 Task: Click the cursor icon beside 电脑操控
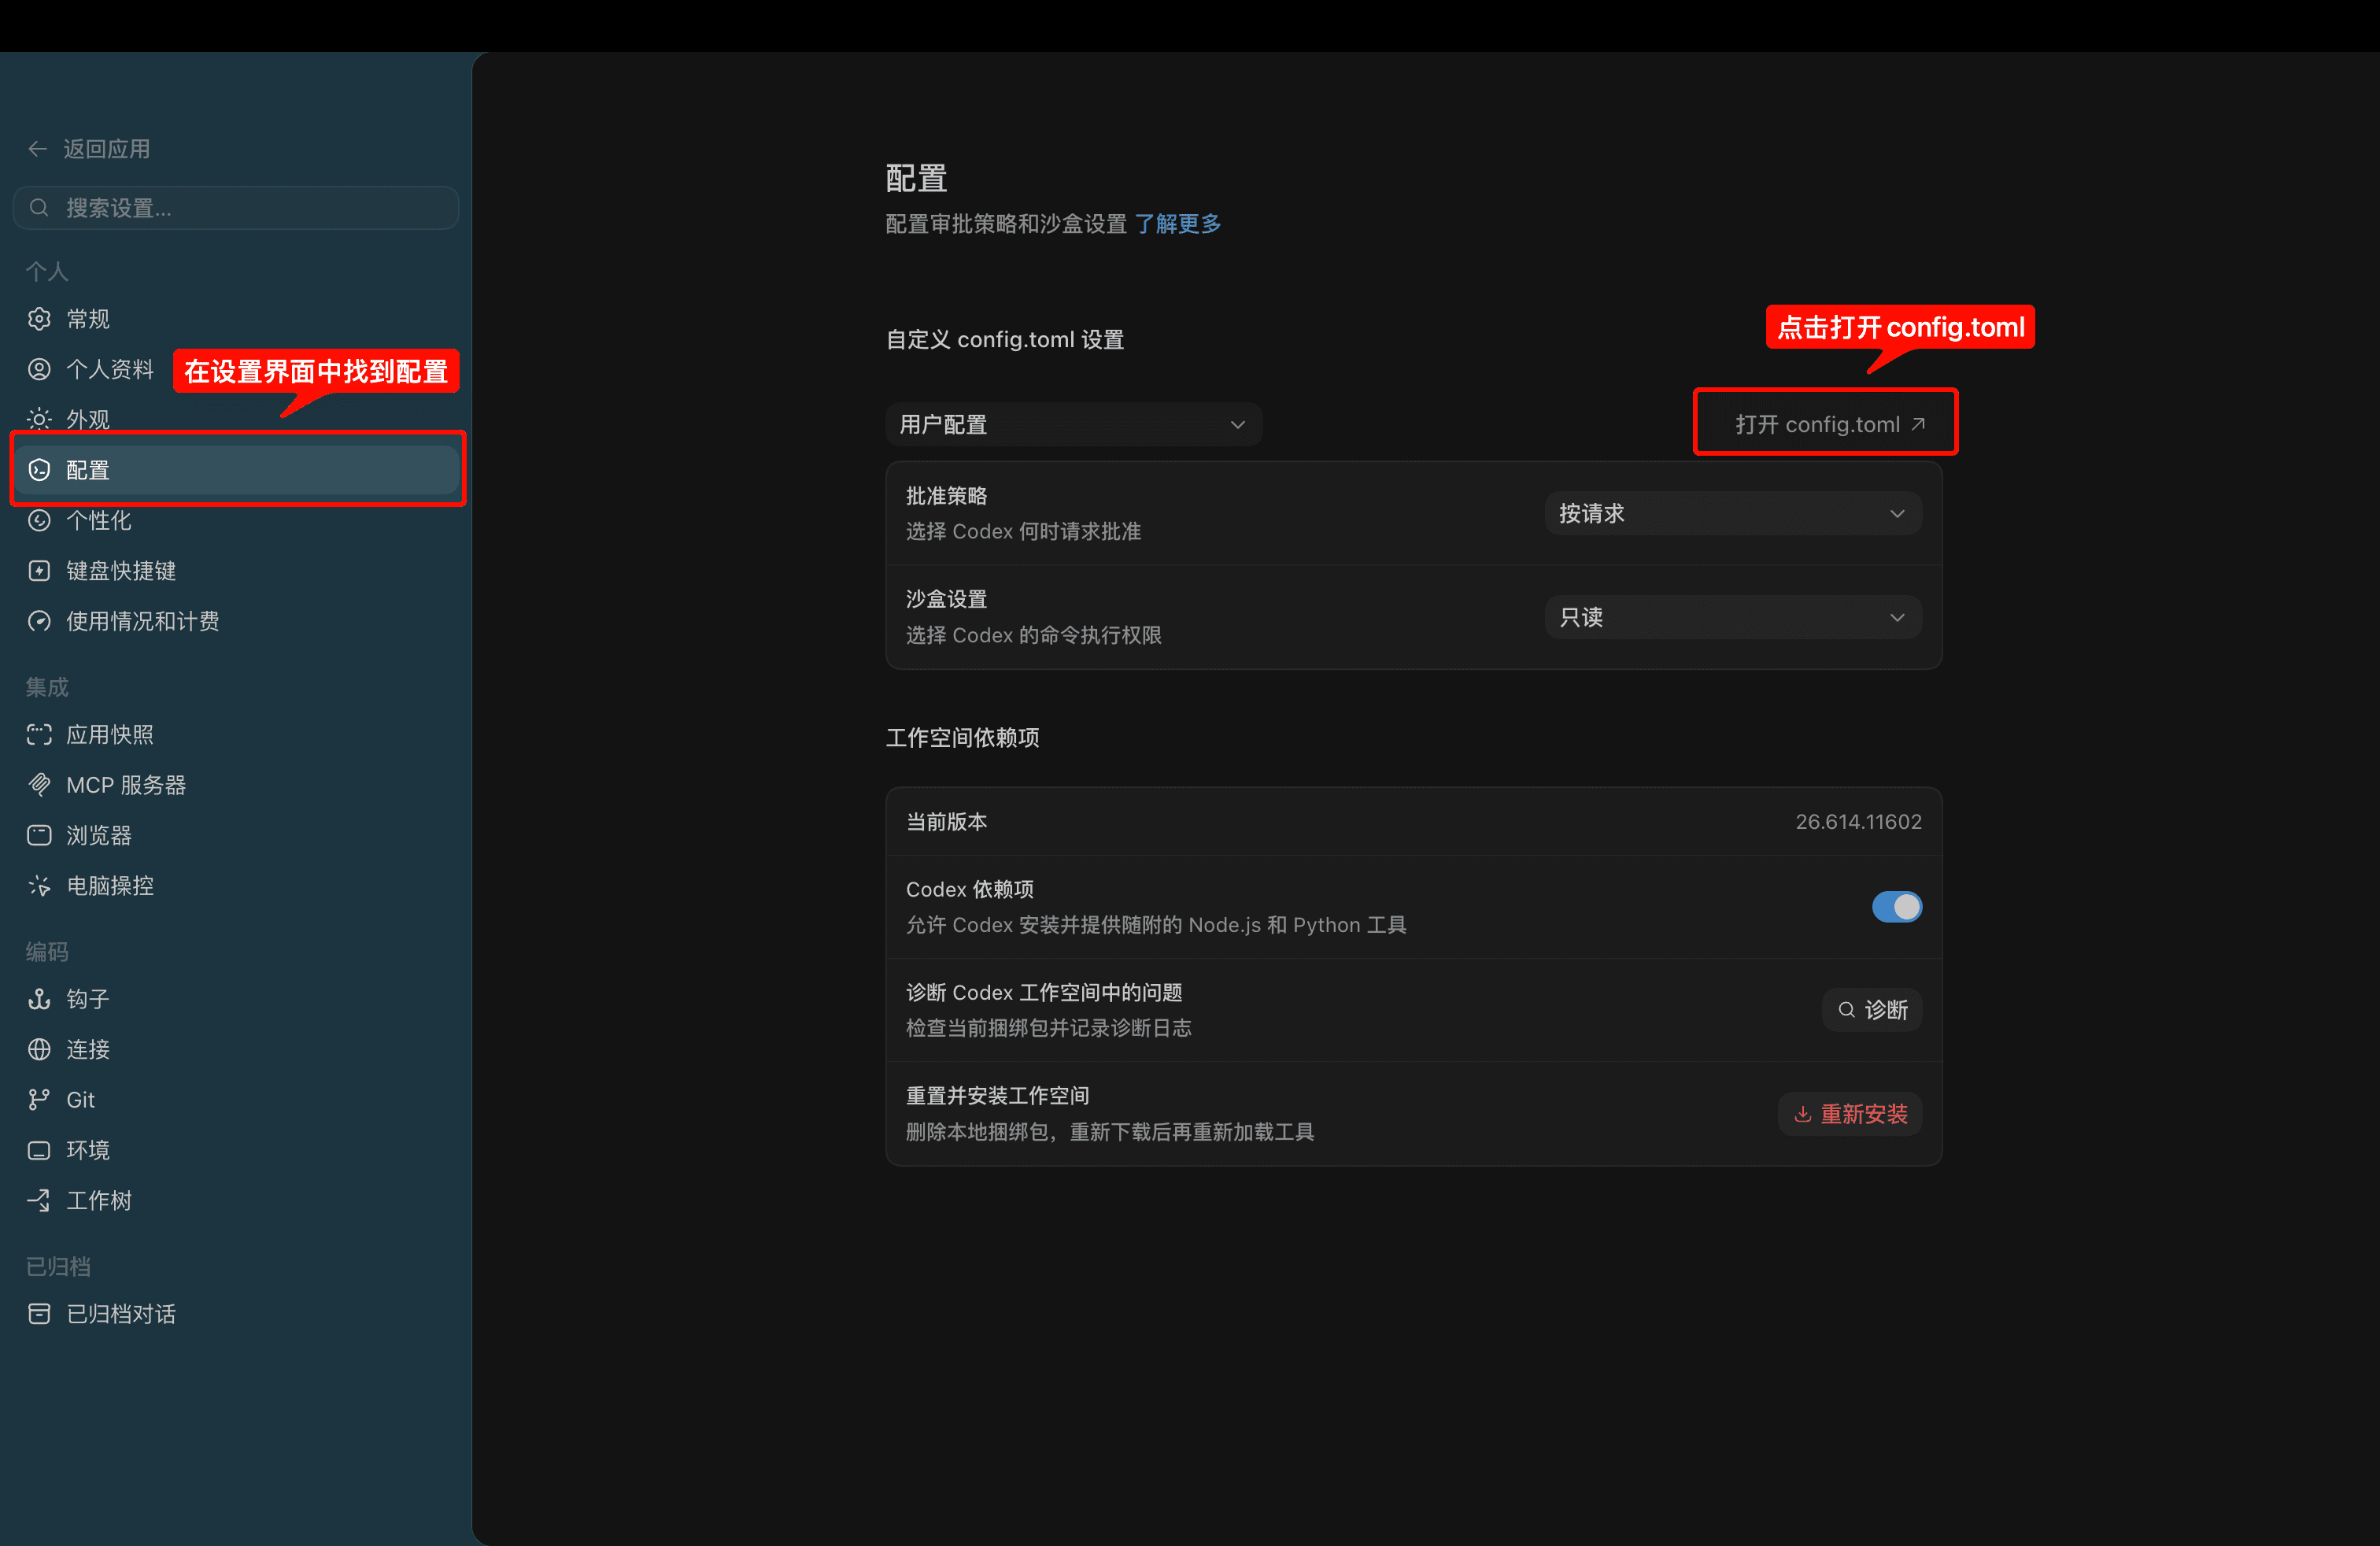(x=39, y=886)
